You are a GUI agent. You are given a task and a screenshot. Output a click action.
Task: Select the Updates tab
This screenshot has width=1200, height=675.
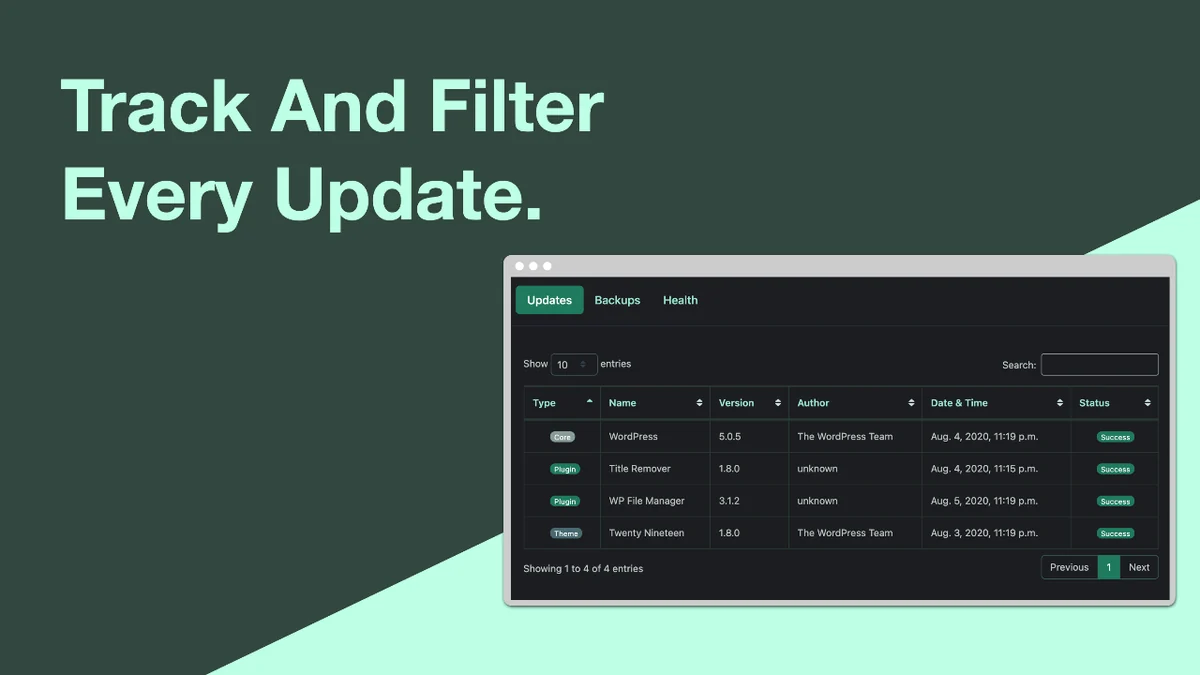coord(549,300)
